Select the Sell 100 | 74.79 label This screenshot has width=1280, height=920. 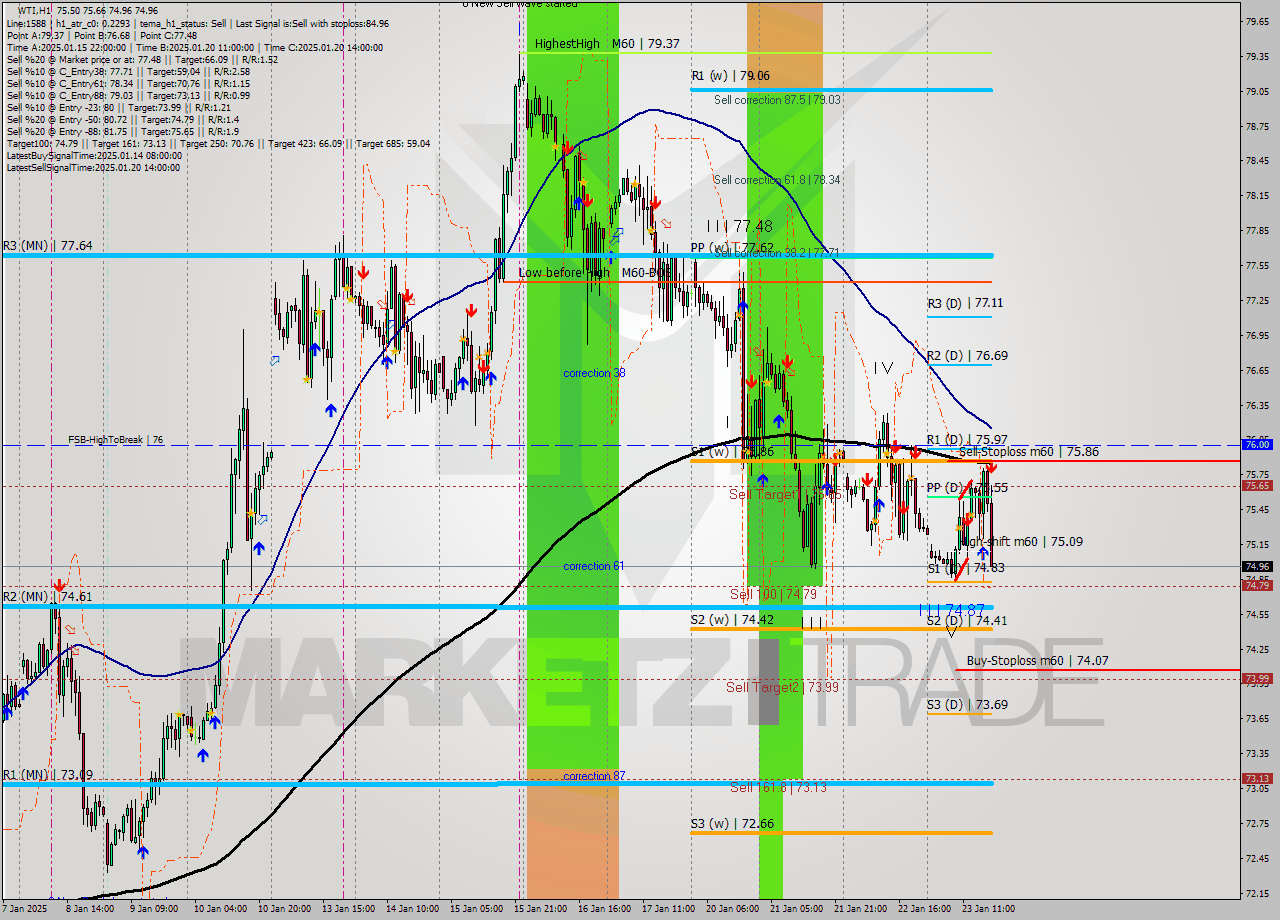[x=773, y=594]
